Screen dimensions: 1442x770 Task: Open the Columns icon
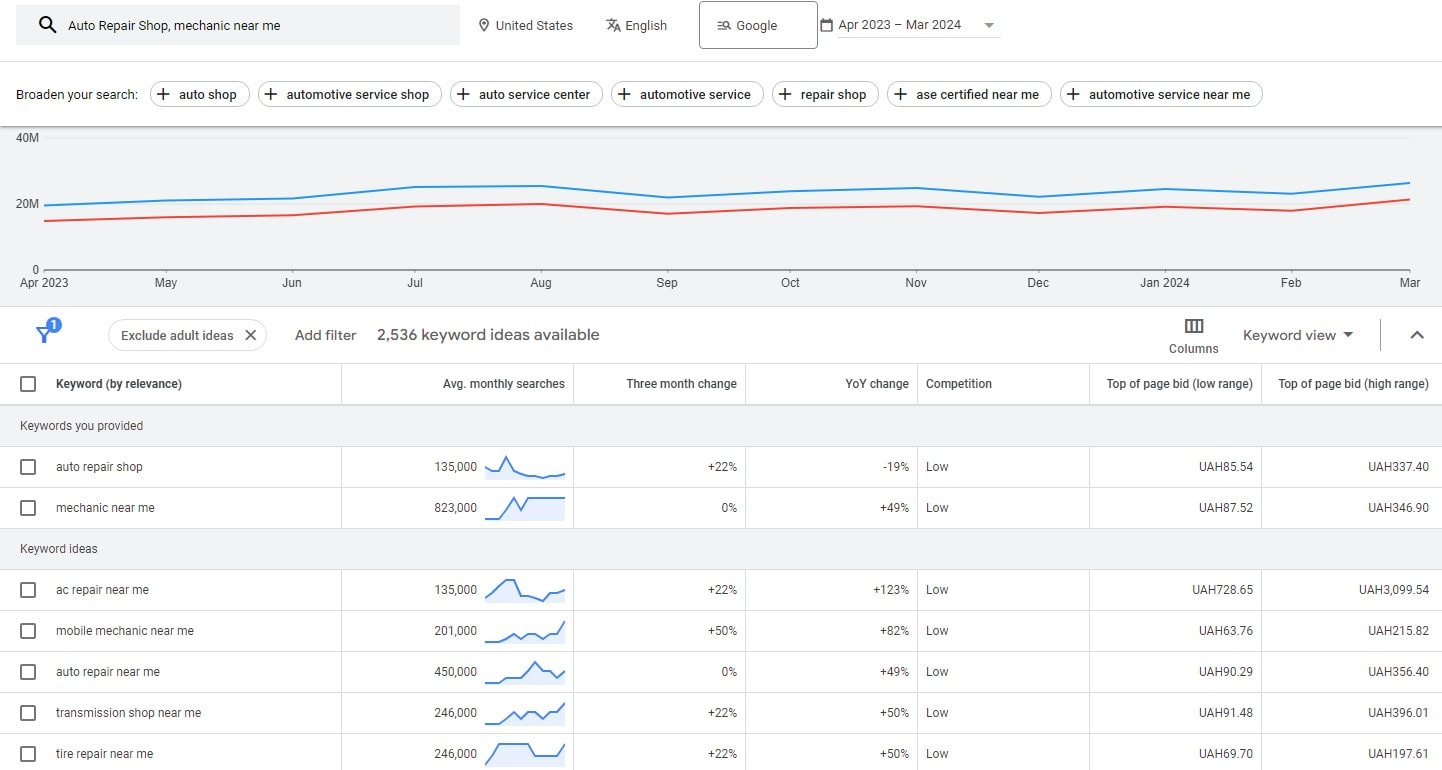point(1193,327)
